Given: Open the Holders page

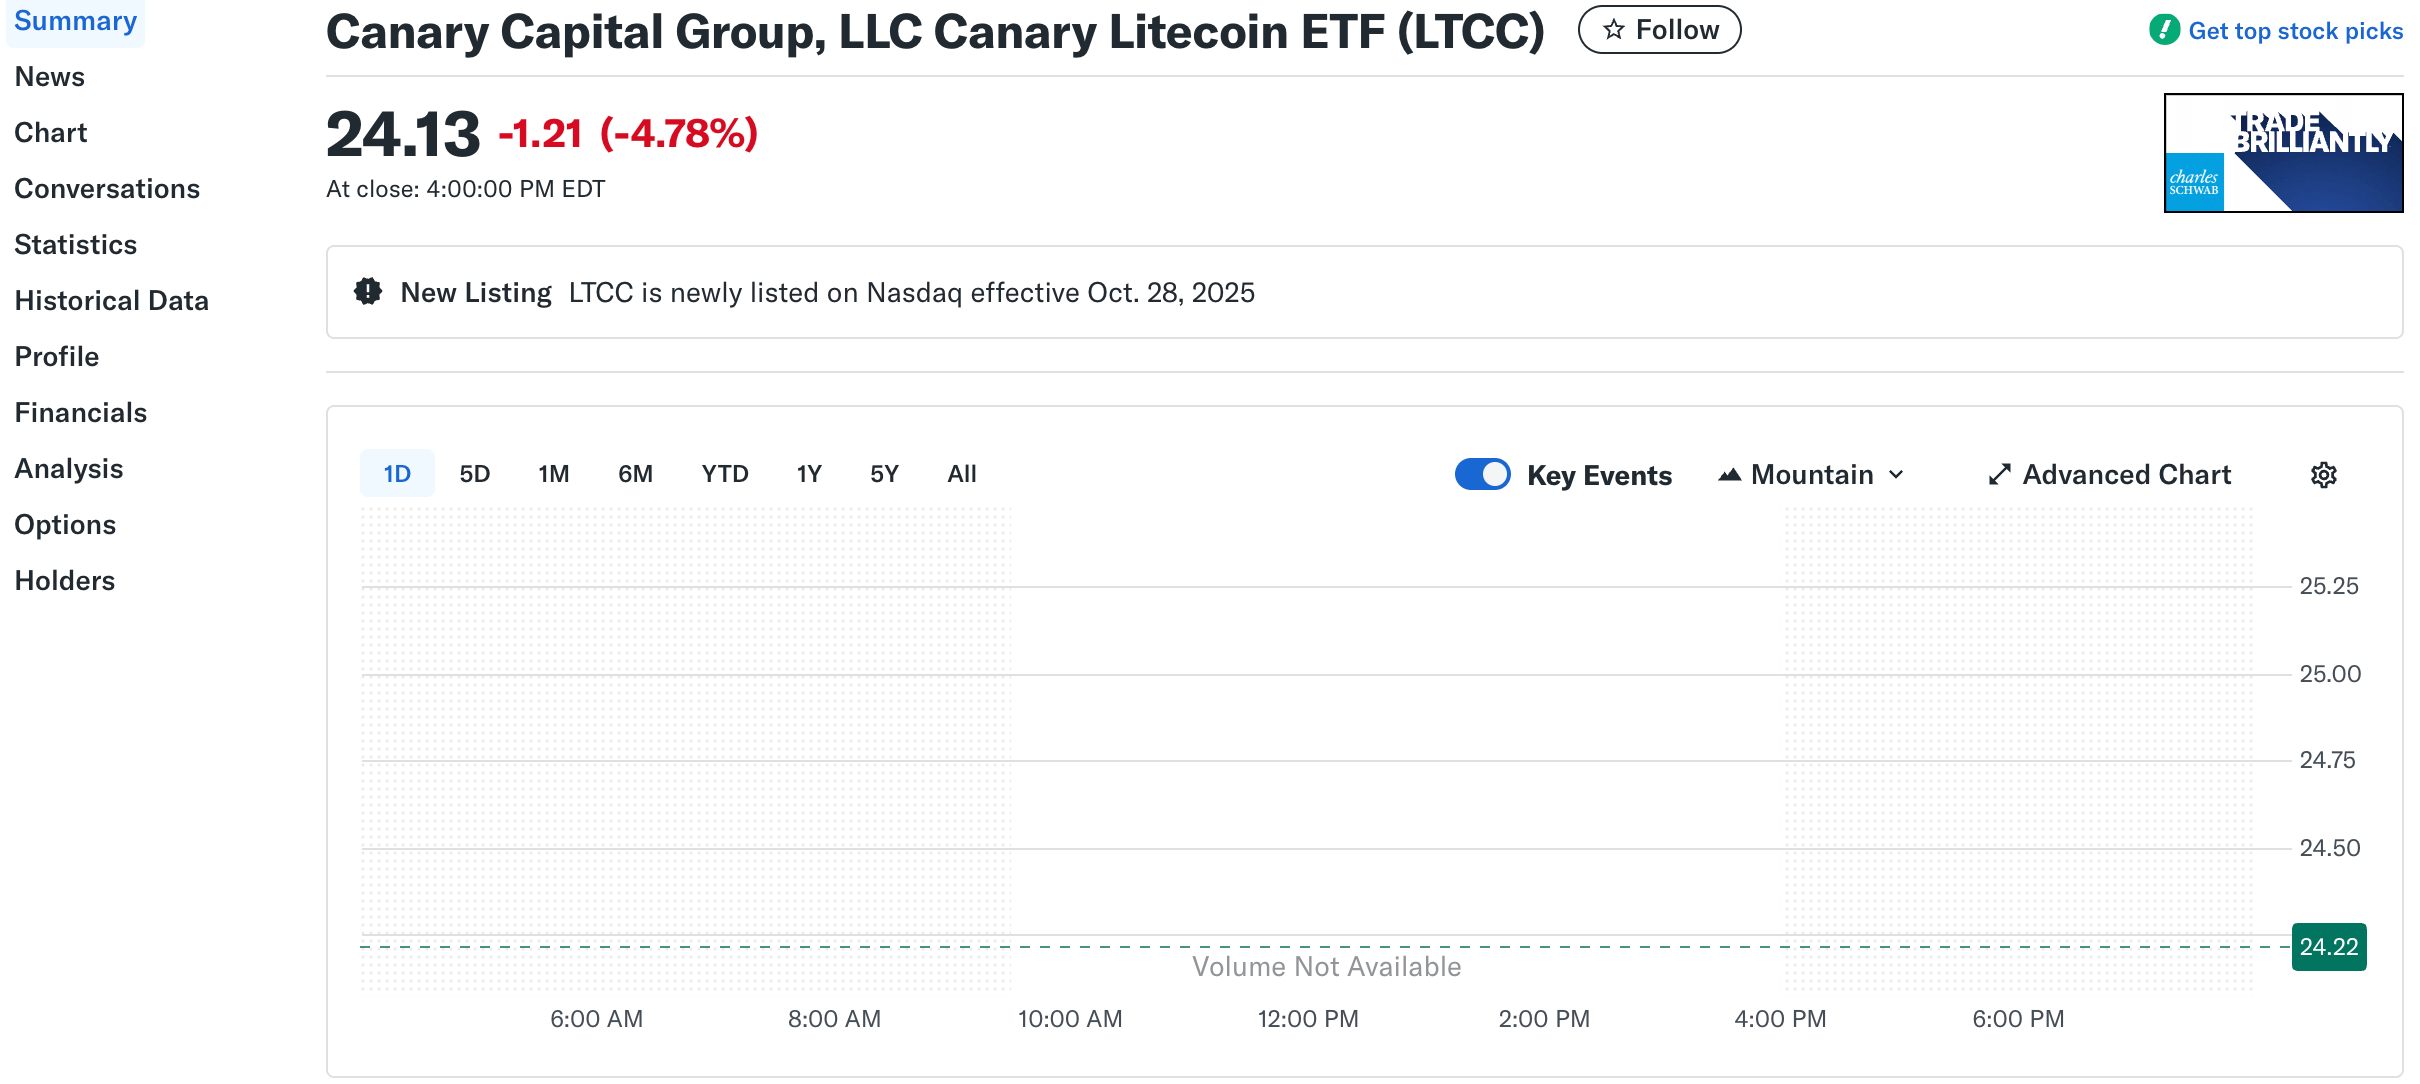Looking at the screenshot, I should coord(64,579).
